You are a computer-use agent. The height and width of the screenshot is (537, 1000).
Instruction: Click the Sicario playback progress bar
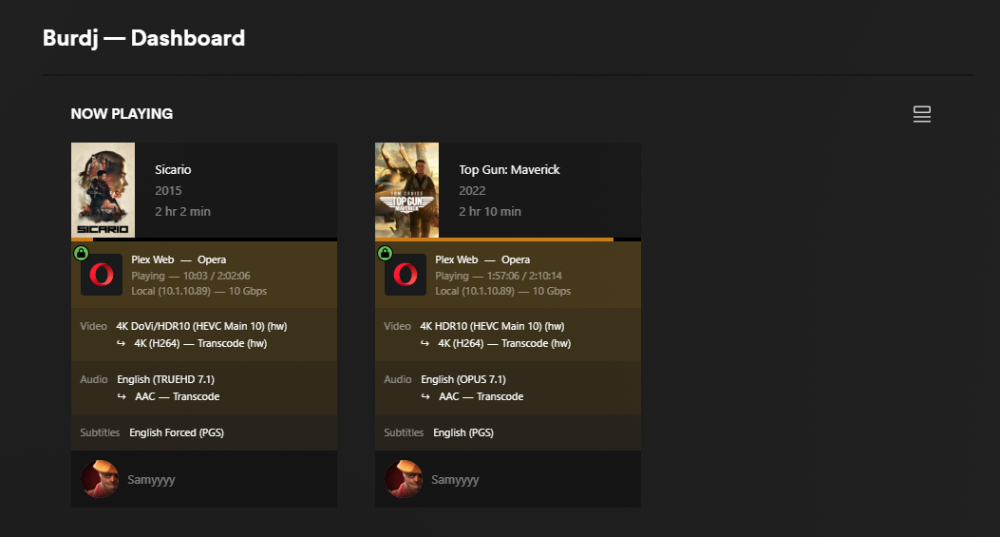[204, 240]
